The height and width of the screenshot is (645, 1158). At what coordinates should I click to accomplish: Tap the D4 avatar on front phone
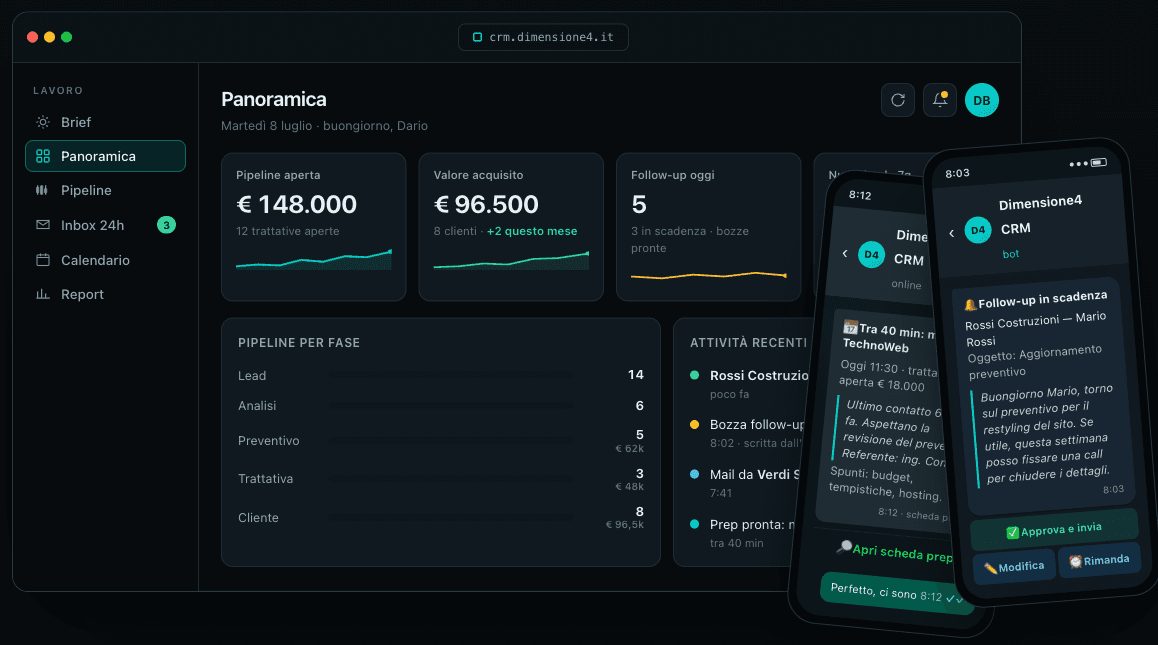pyautogui.click(x=978, y=230)
